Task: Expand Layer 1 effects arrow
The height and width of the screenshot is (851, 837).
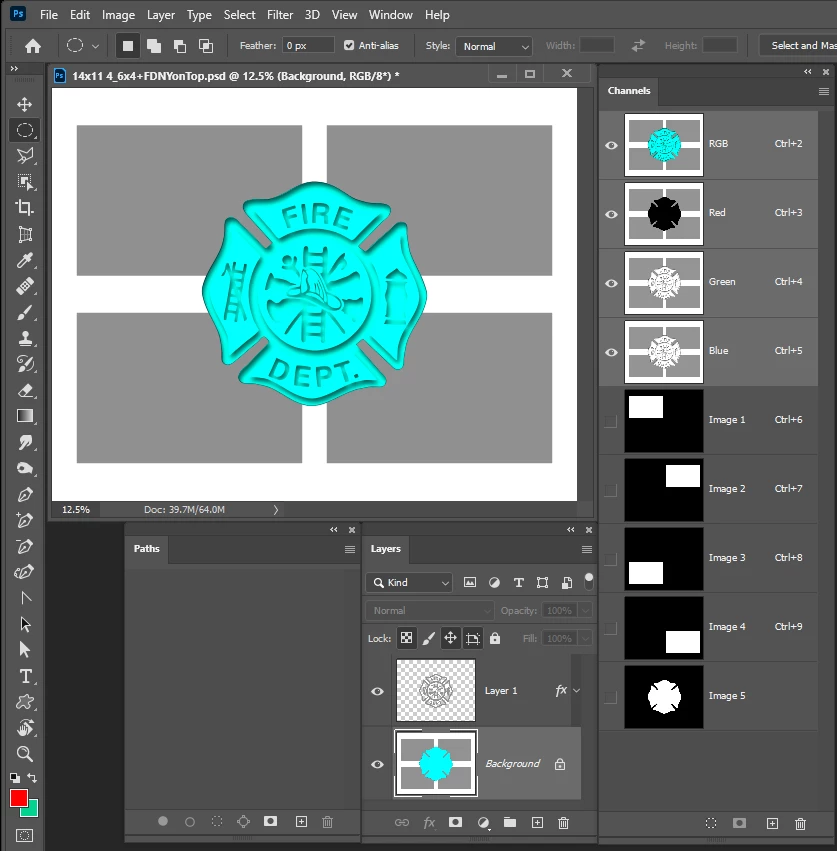Action: (577, 690)
